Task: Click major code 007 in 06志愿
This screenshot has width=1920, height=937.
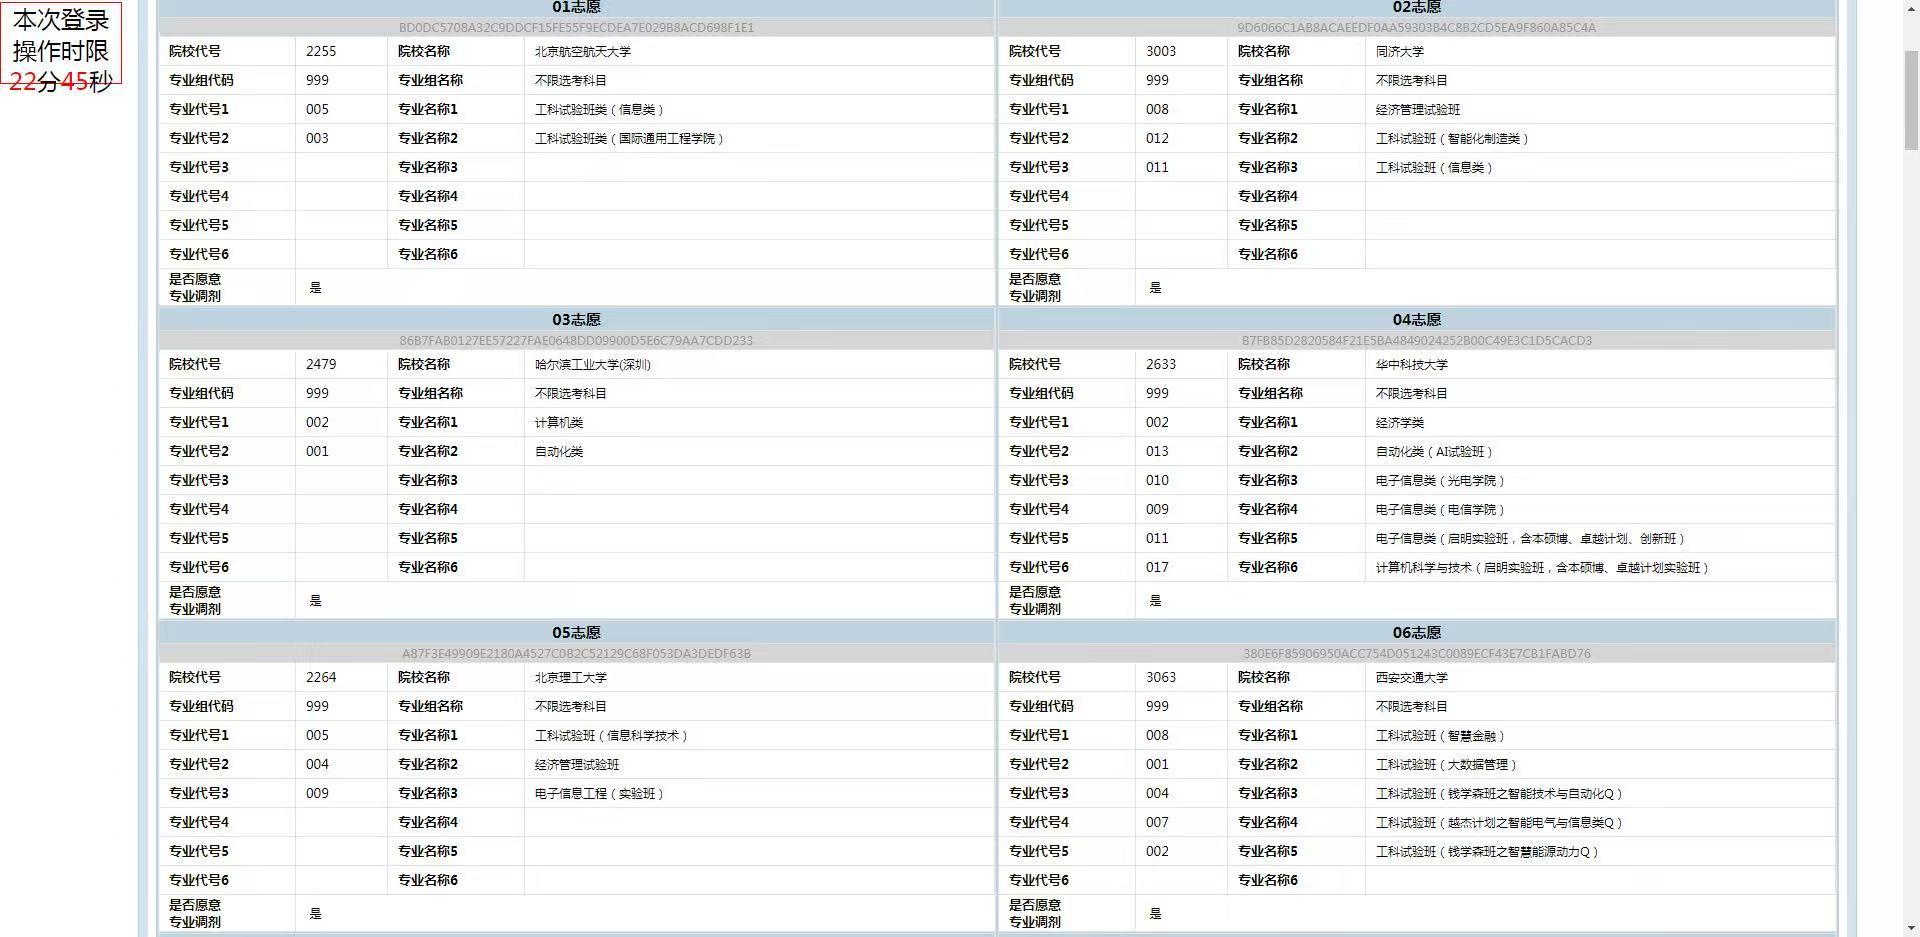Action: pyautogui.click(x=1157, y=822)
